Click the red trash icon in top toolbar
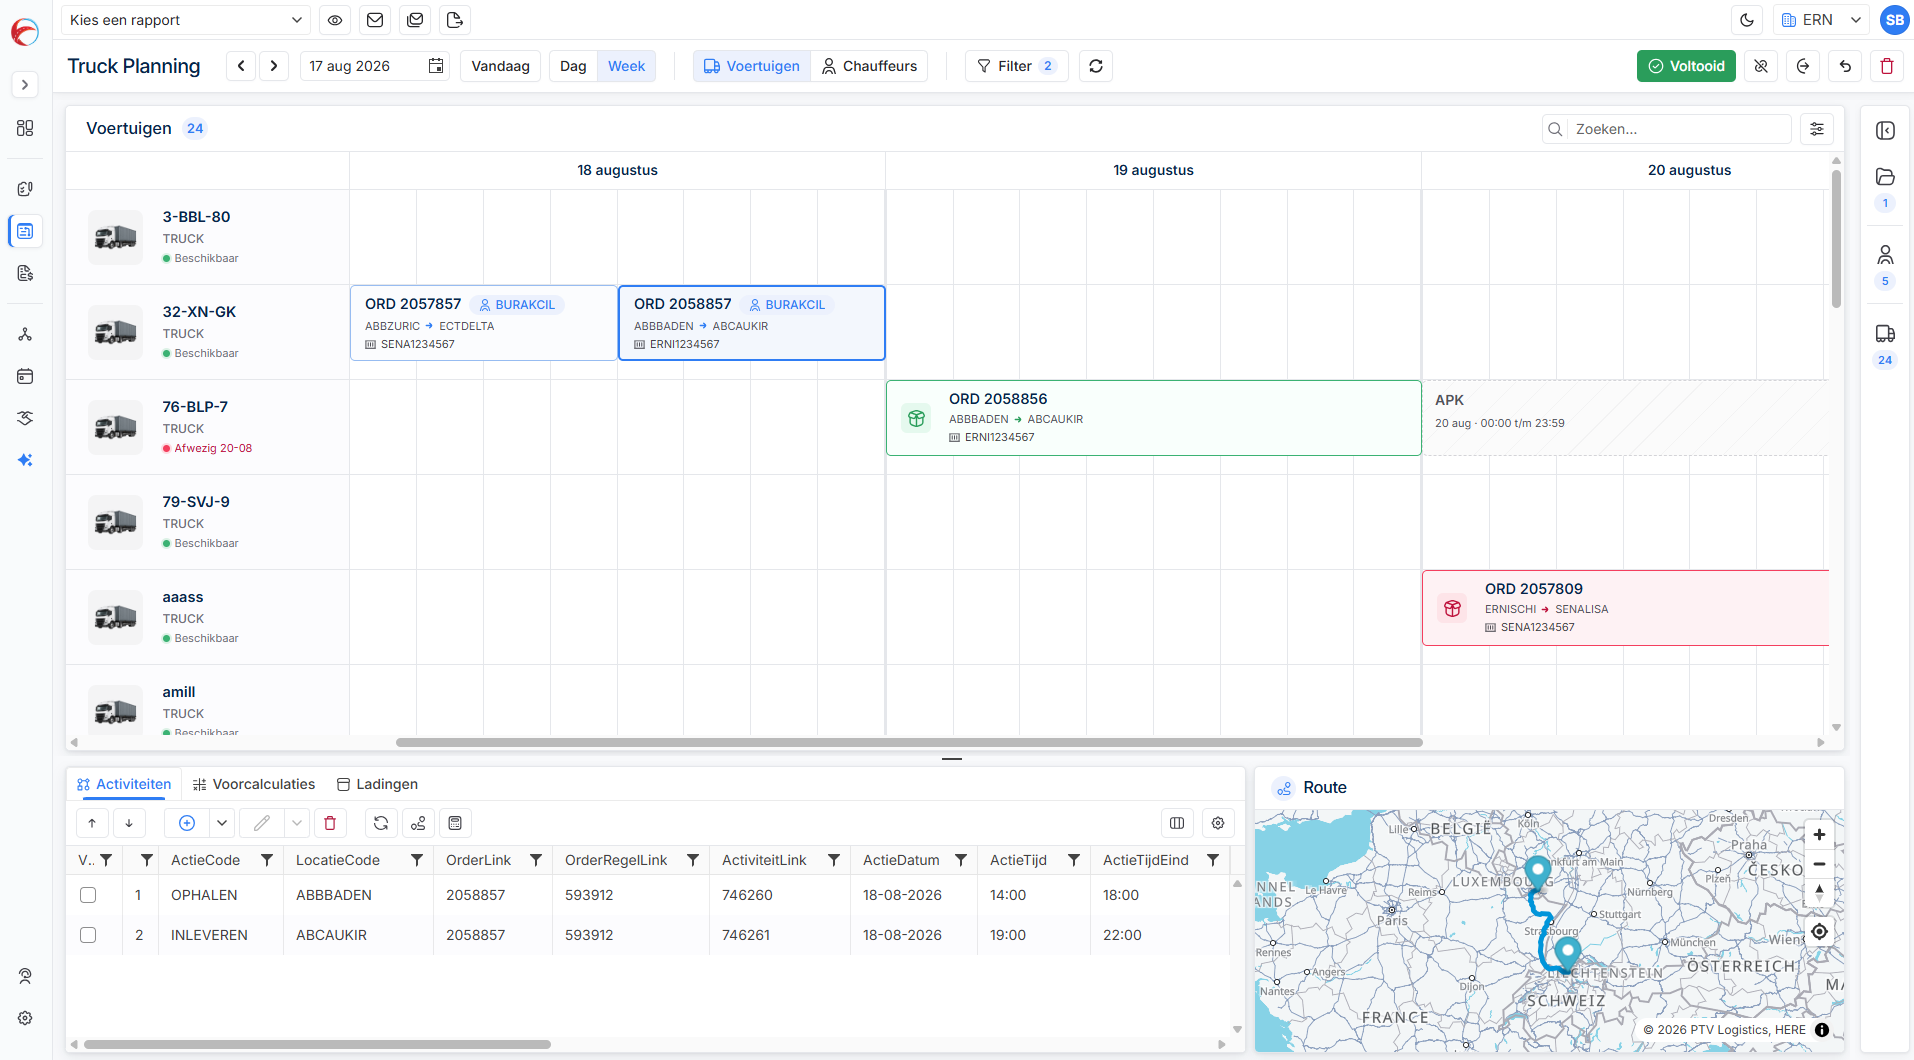 (1887, 66)
